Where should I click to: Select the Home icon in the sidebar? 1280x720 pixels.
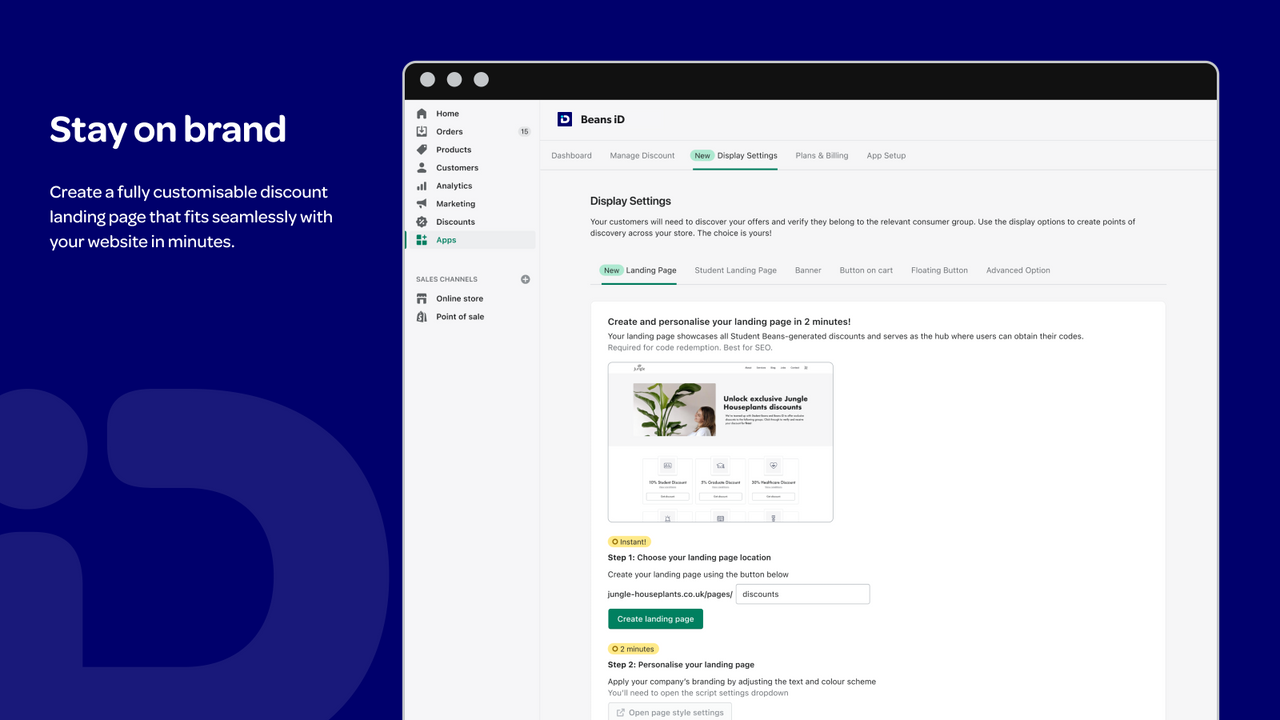[422, 113]
